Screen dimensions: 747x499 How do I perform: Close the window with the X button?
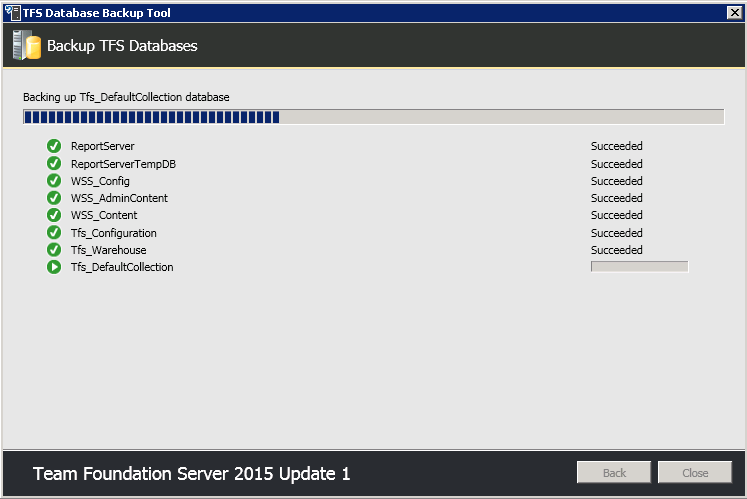(735, 12)
